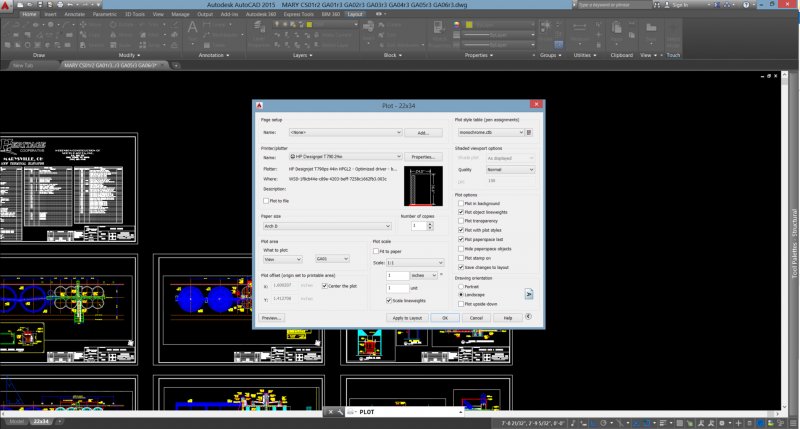The image size is (800, 429).
Task: Click the Open folder icon in quick access toolbar
Action: (30, 5)
